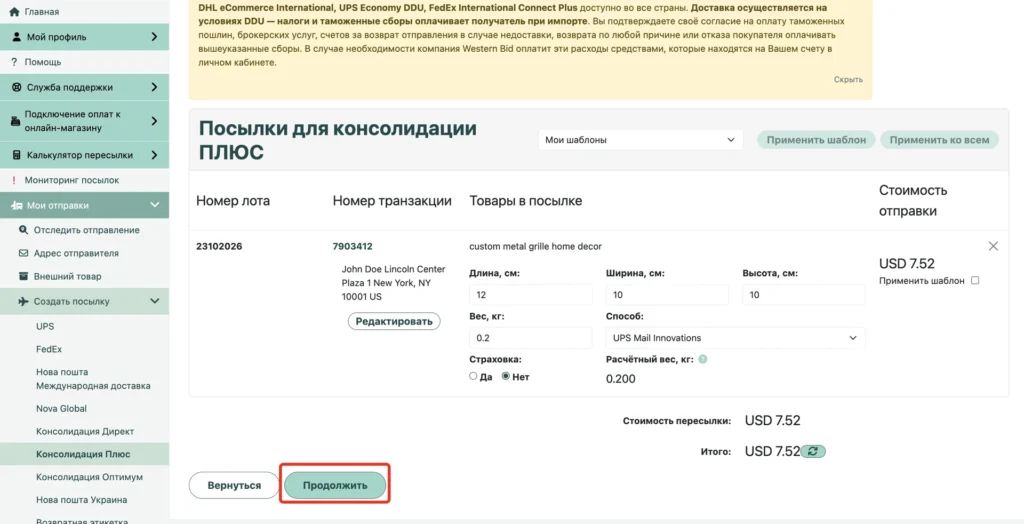Focus the Высота, см input field
This screenshot has height=524, width=1024.
tap(803, 295)
